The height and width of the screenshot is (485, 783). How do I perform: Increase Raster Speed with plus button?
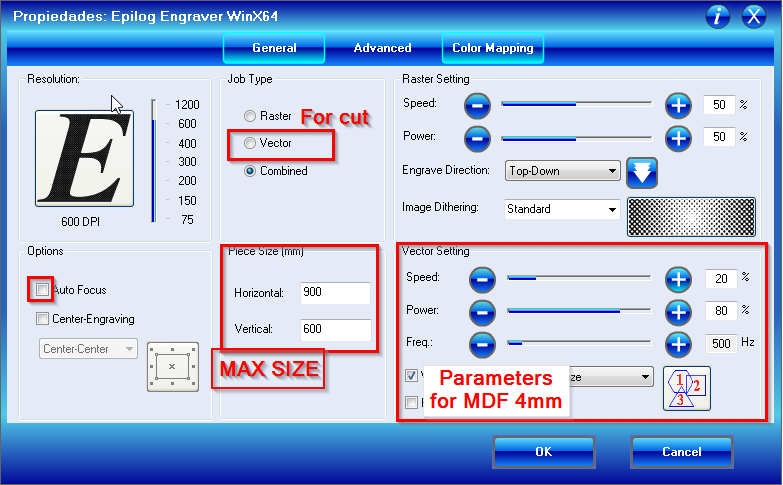pyautogui.click(x=678, y=106)
